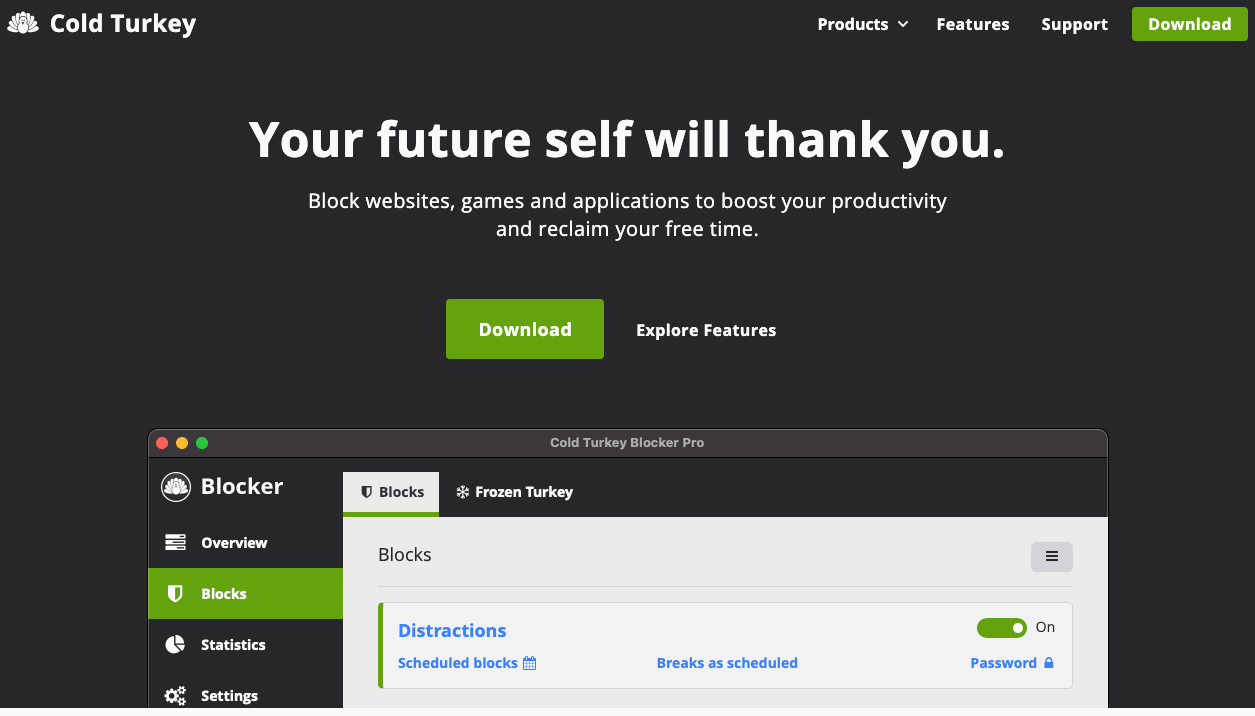Open the Distractions block title link
Viewport: 1255px width, 716px height.
click(452, 630)
